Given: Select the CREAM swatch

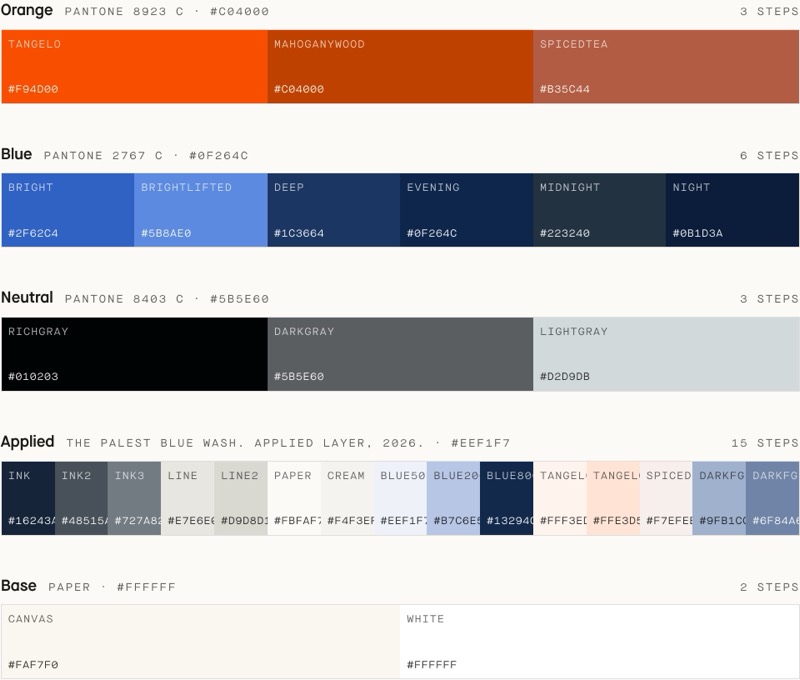Looking at the screenshot, I should [347, 498].
